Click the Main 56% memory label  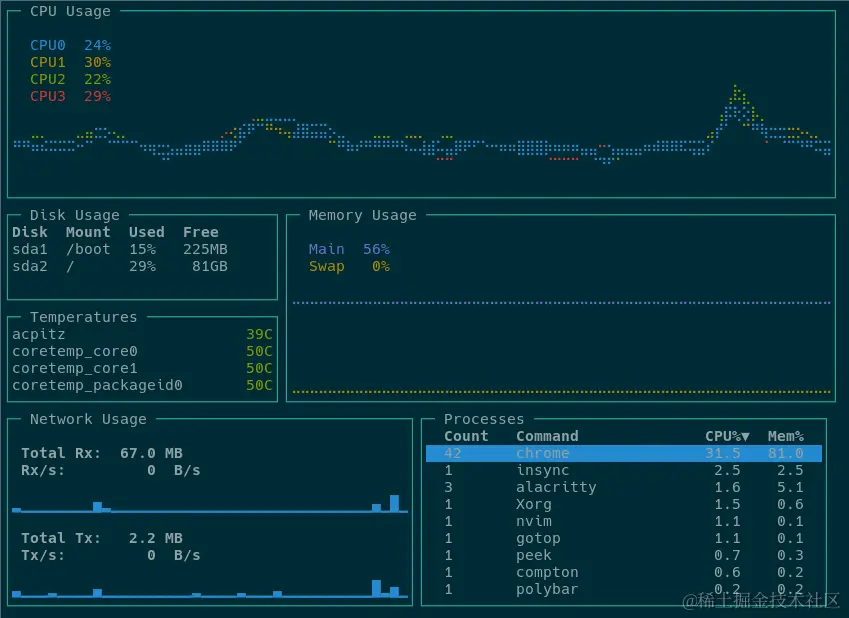pos(349,249)
